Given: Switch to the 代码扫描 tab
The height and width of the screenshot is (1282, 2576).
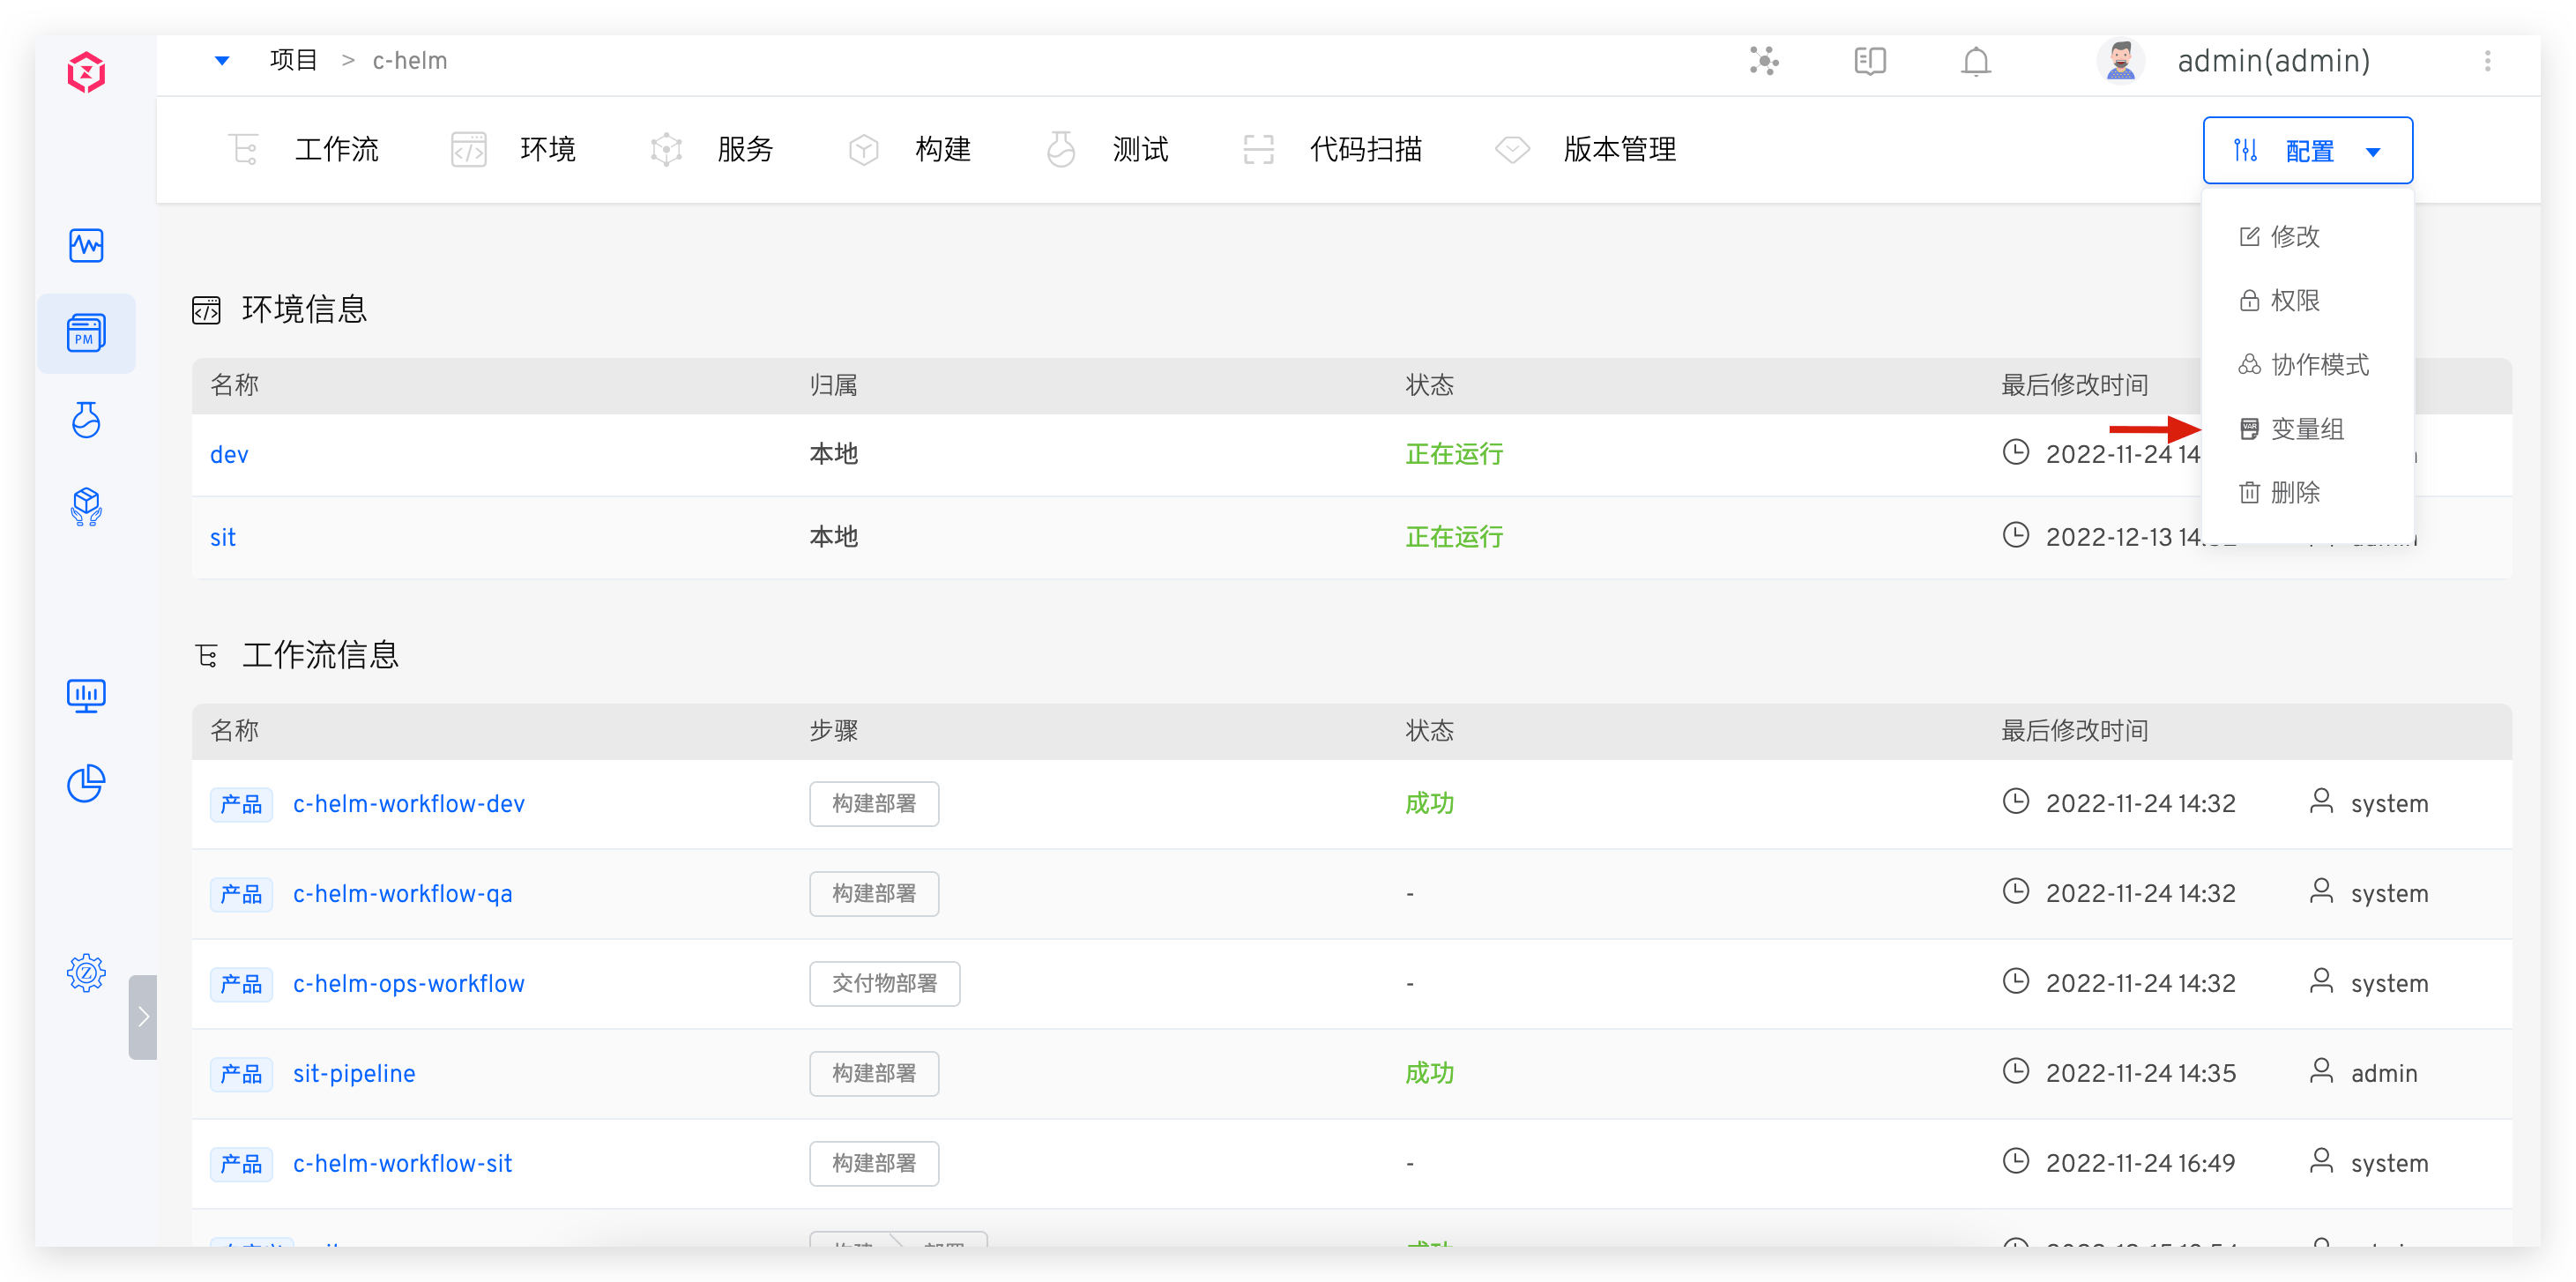Looking at the screenshot, I should [1364, 150].
